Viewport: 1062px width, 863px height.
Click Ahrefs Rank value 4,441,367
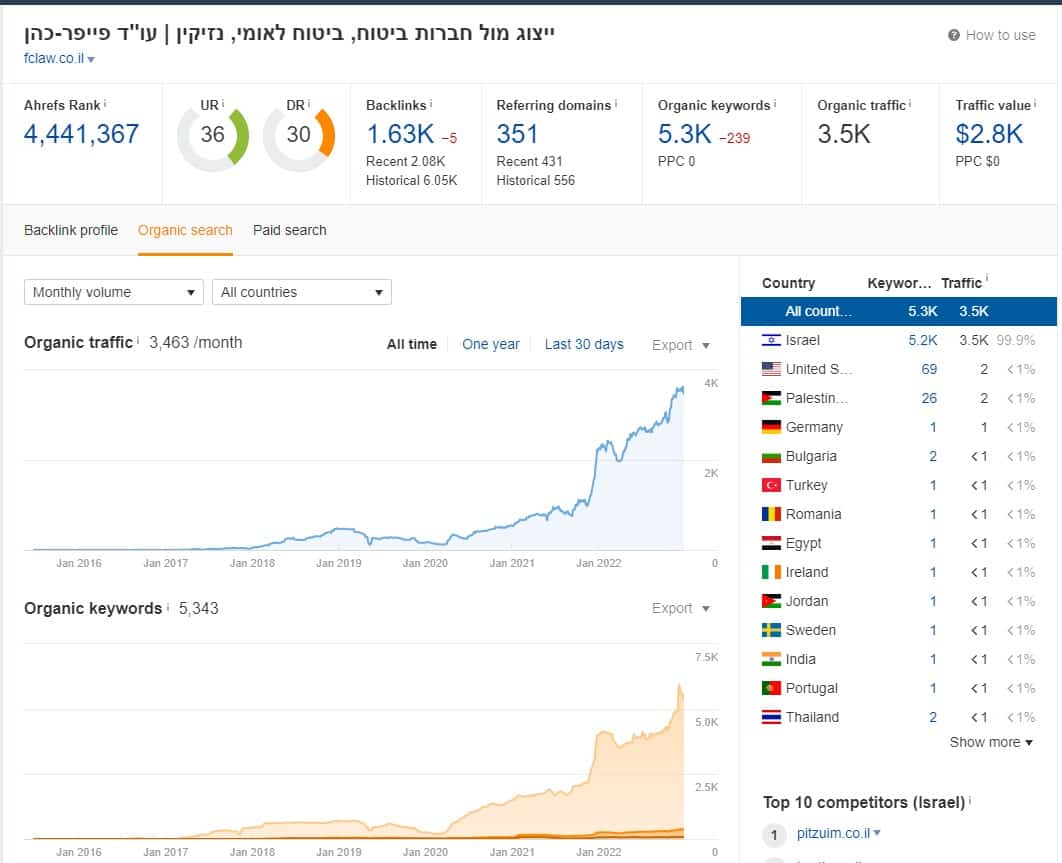coord(81,134)
